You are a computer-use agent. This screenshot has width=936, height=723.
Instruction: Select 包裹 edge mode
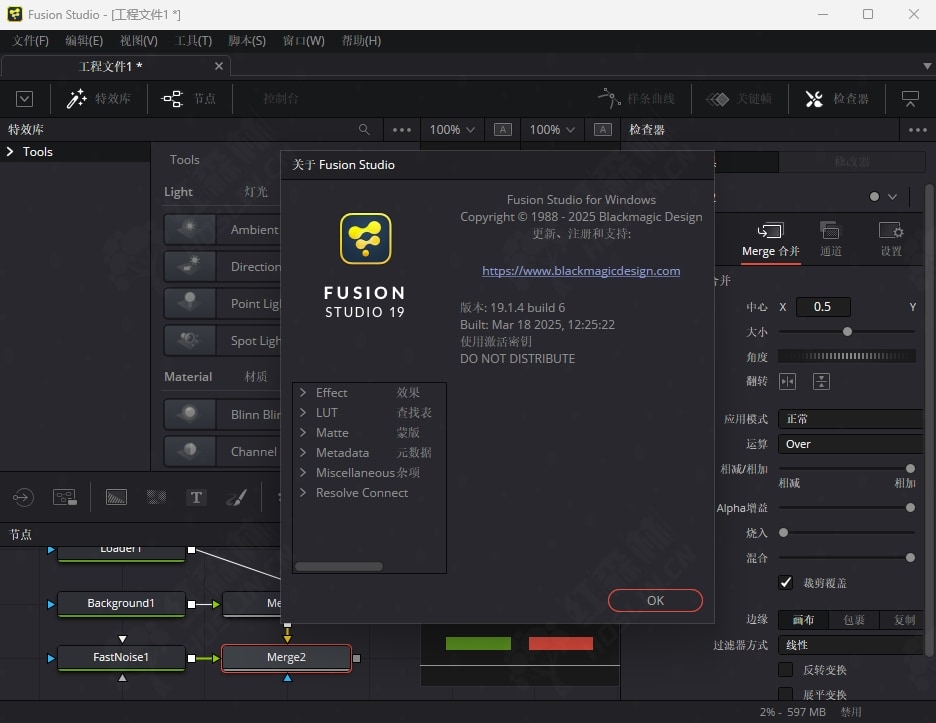pos(854,620)
